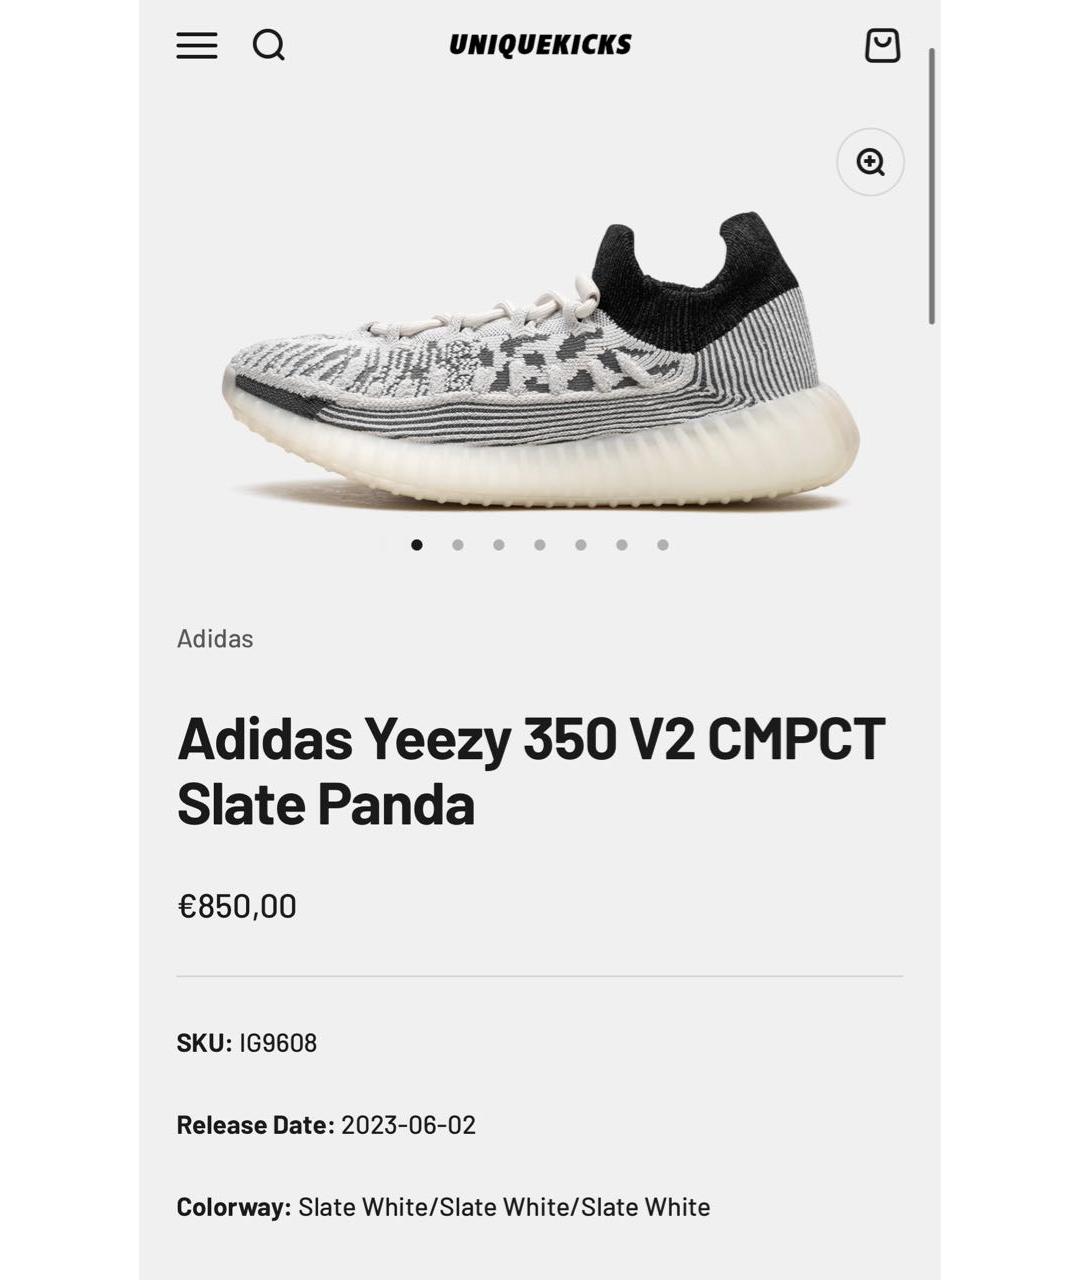Screen dimensions: 1080x1280
Task: Open the hamburger navigation menu
Action: (197, 46)
